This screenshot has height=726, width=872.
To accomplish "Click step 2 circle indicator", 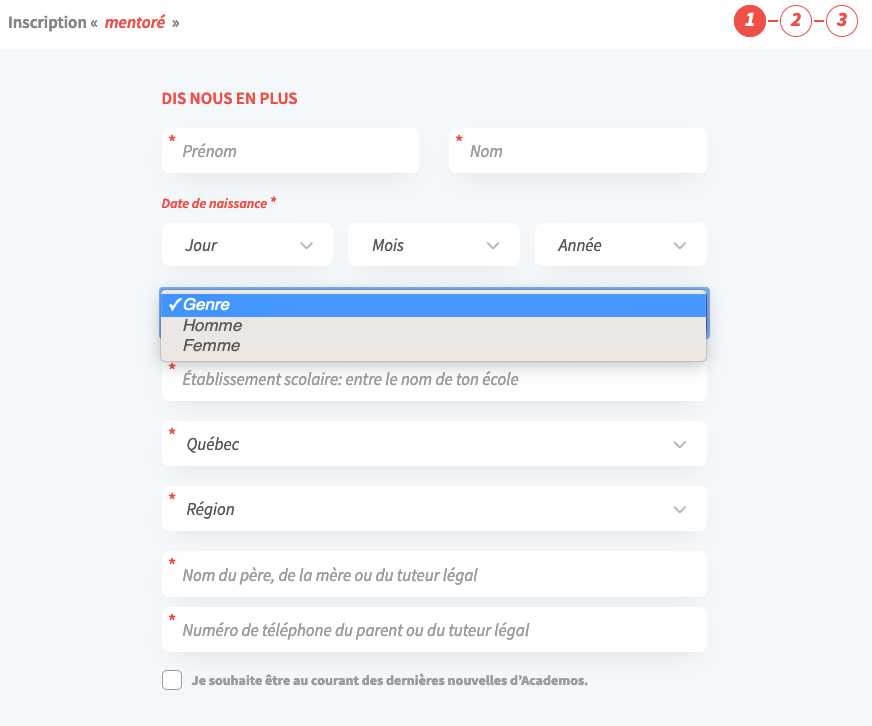I will coord(796,21).
